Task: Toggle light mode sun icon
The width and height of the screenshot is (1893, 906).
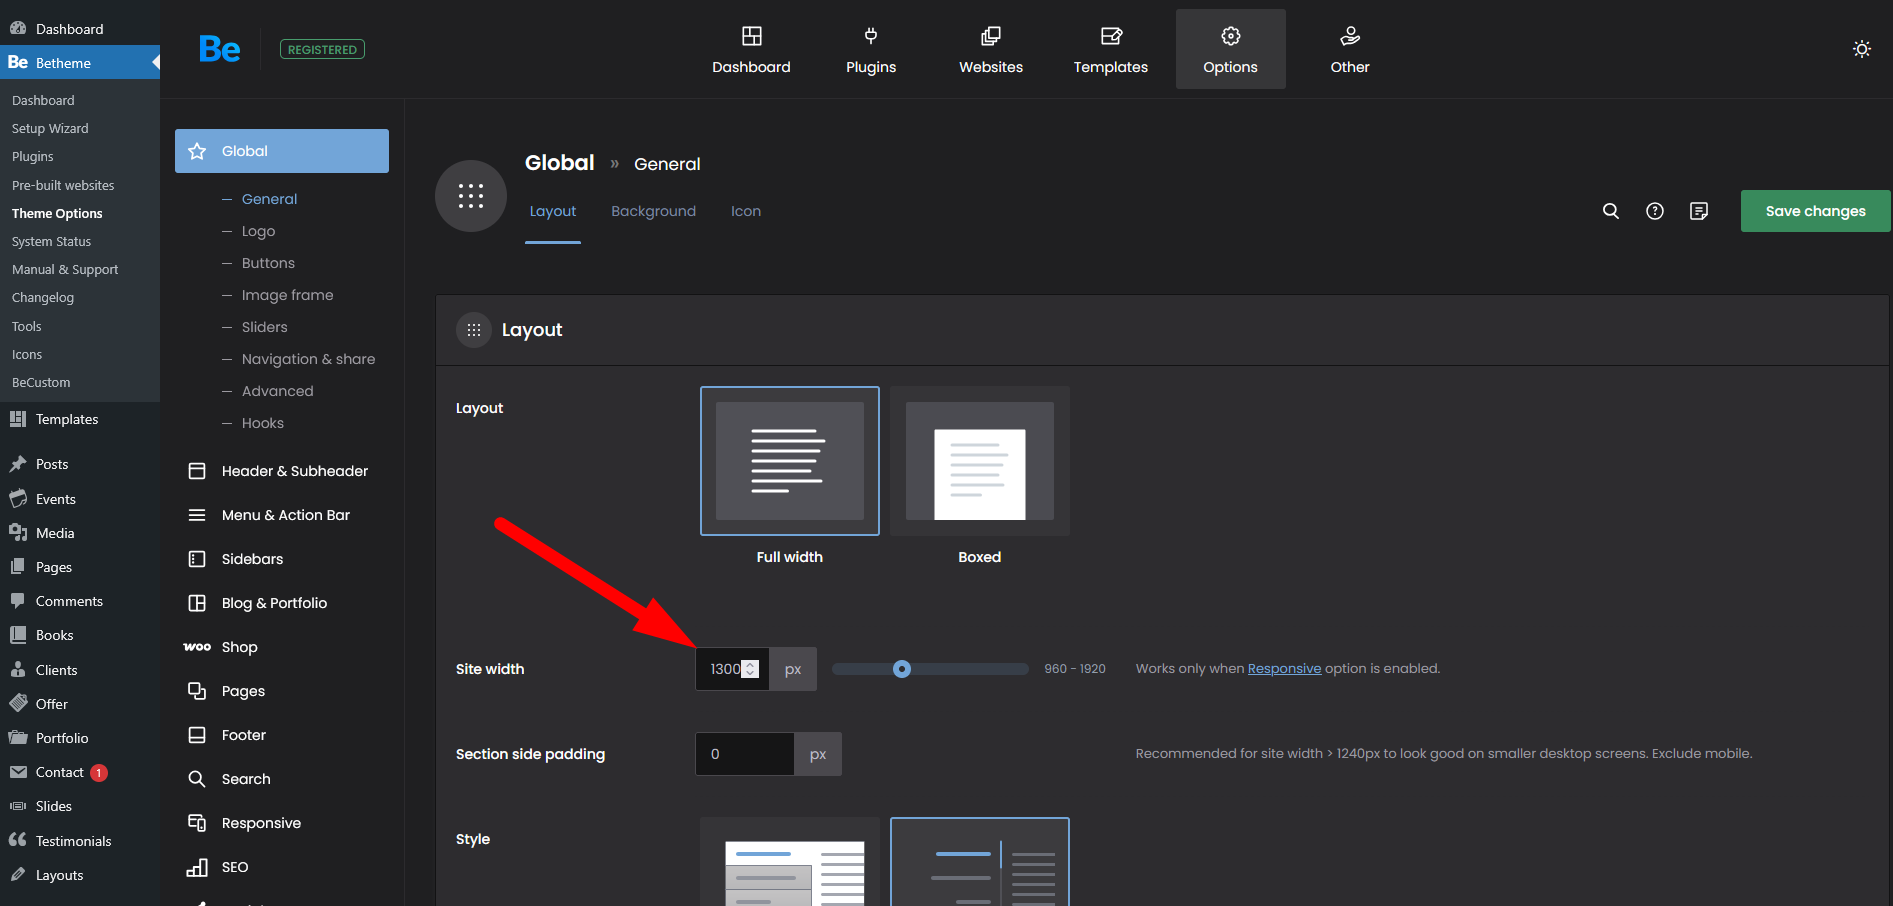Action: [x=1861, y=49]
